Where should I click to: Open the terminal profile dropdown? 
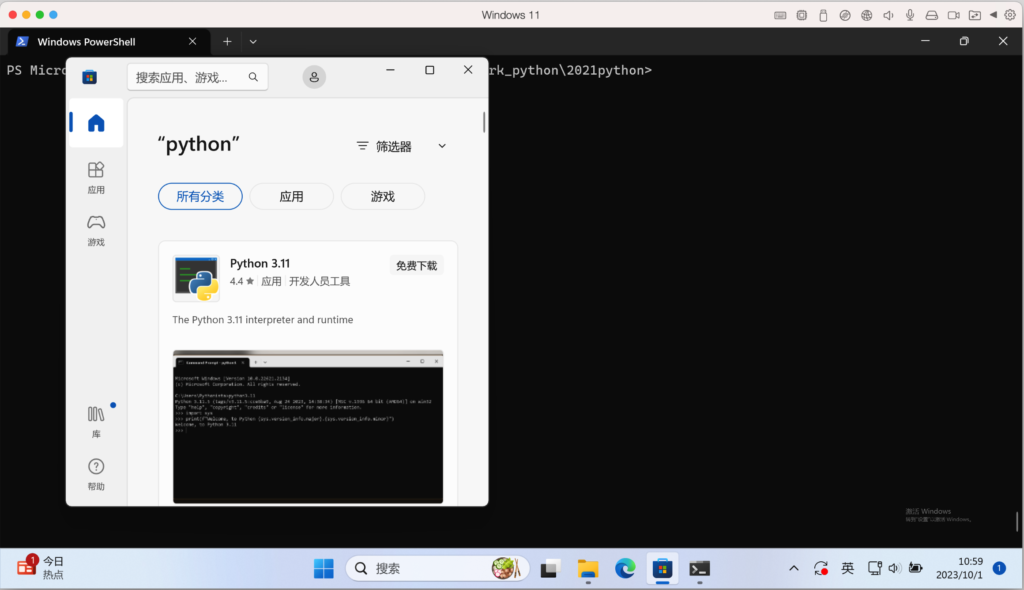253,42
